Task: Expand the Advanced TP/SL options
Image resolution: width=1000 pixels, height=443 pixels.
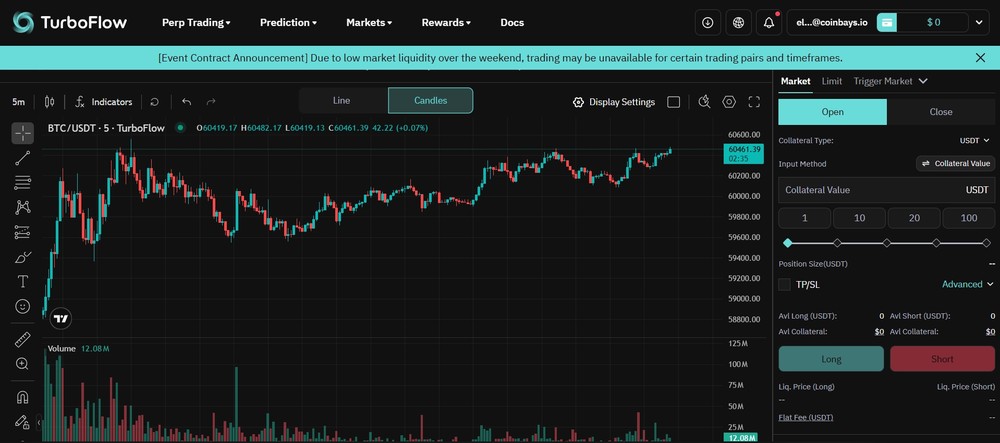Action: coord(967,284)
